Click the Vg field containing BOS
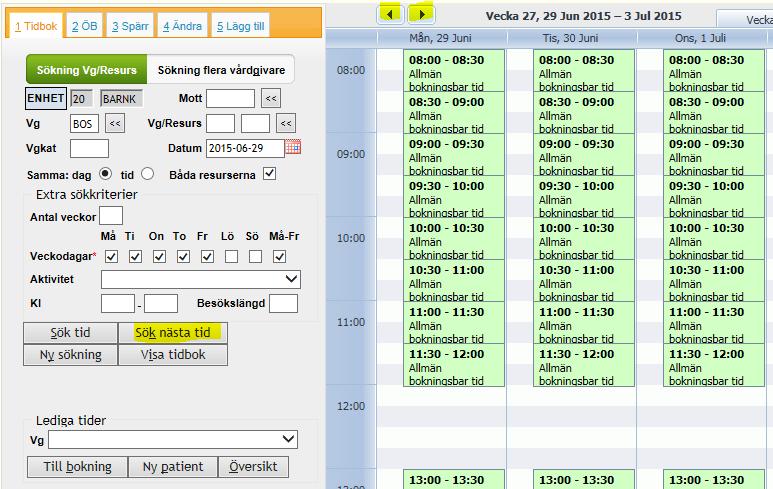Image resolution: width=773 pixels, height=489 pixels. point(84,123)
